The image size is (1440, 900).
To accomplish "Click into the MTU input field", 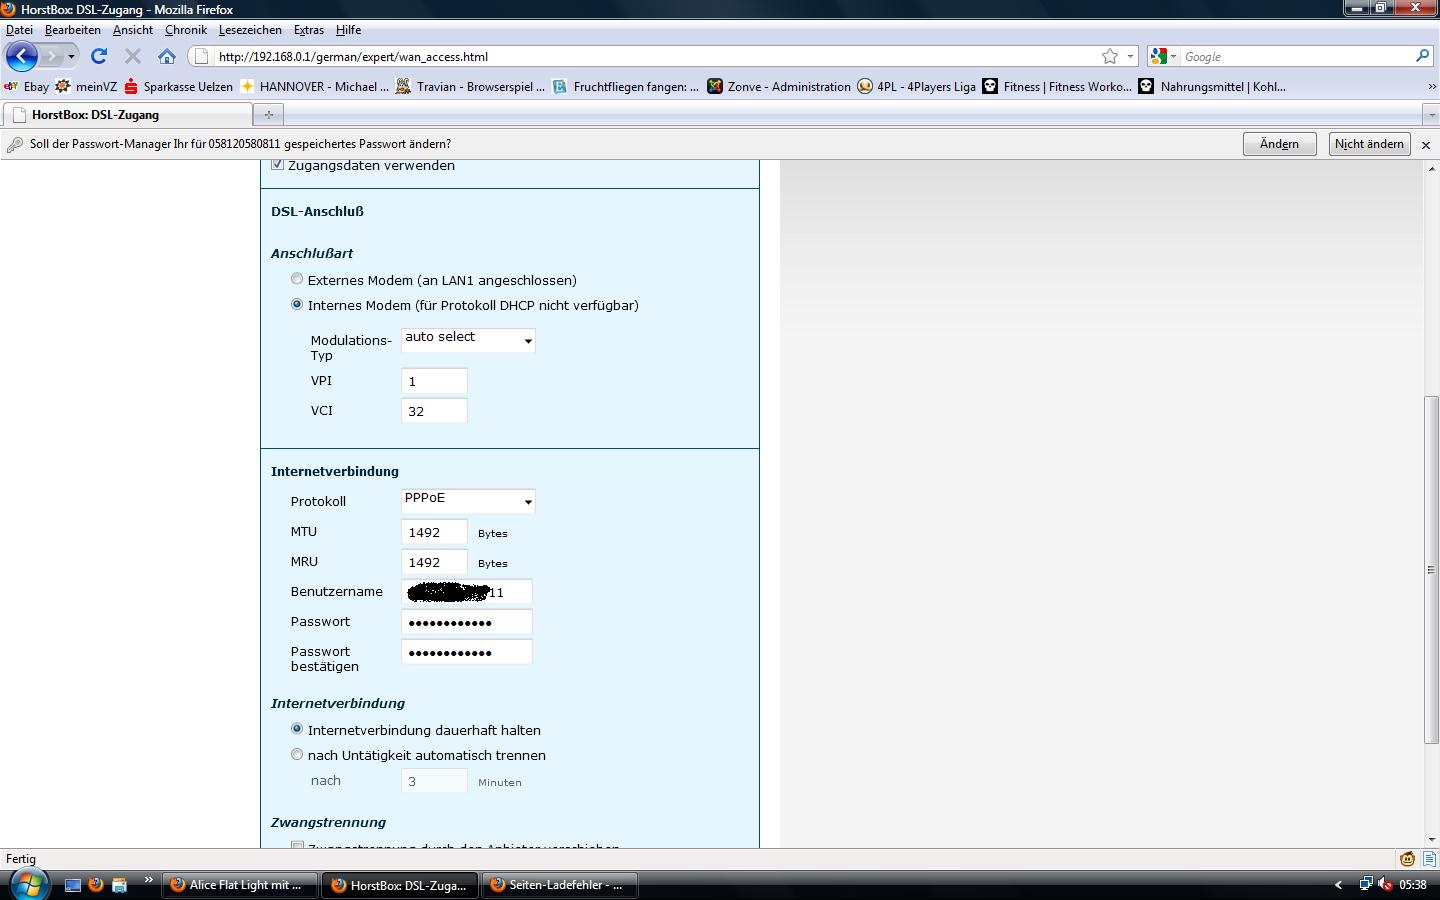I will pyautogui.click(x=434, y=533).
